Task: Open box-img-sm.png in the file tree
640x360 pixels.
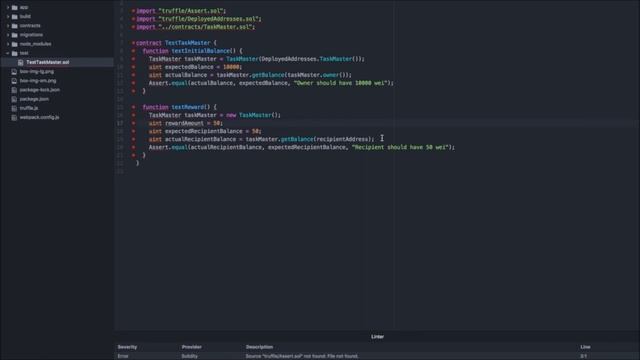Action: (38, 80)
